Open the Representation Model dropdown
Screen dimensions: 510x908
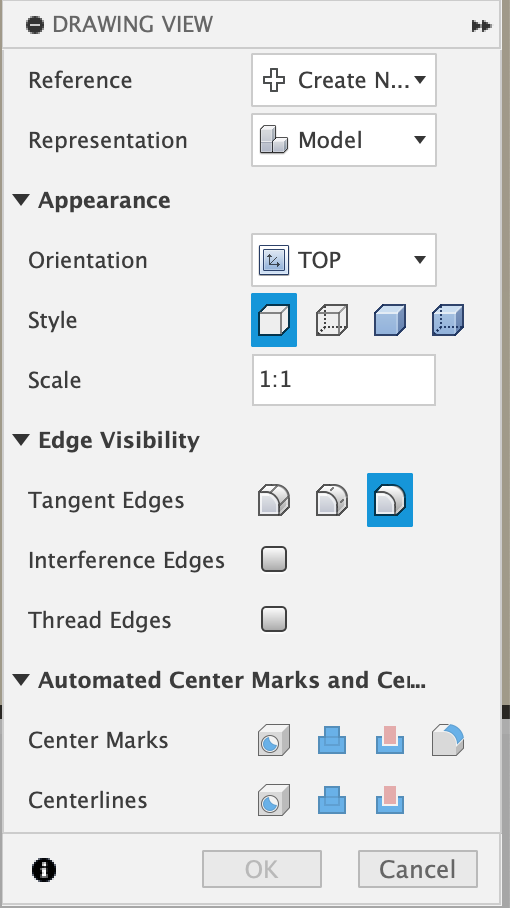(x=344, y=140)
